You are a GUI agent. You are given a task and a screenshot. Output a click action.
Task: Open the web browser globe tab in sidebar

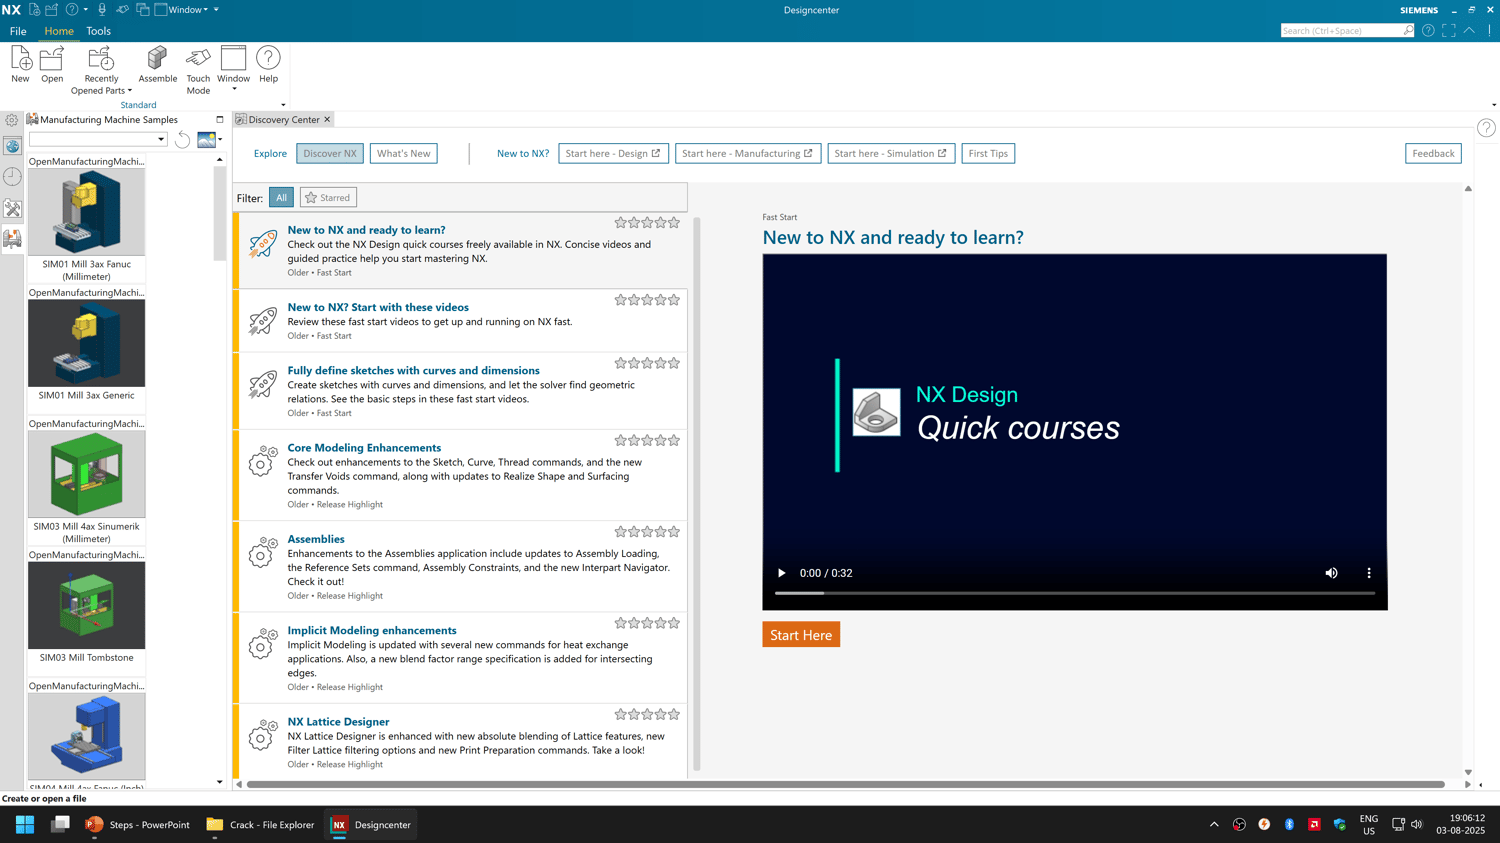12,146
